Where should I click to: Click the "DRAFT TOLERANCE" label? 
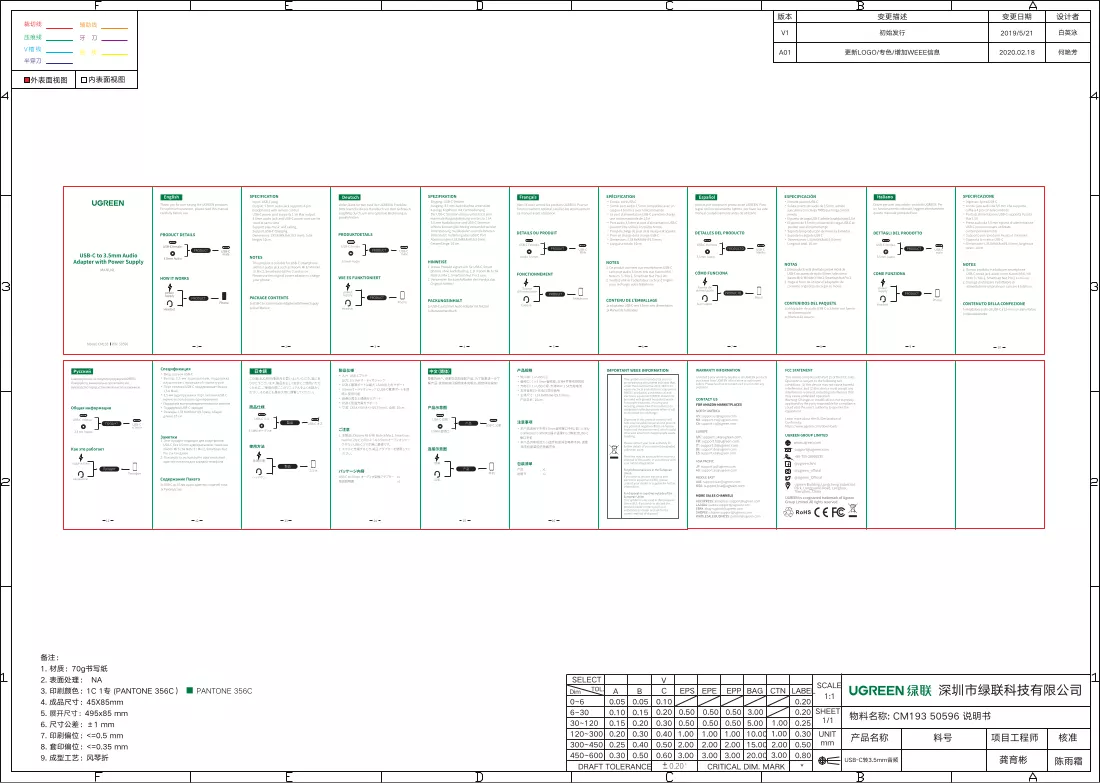click(x=615, y=766)
